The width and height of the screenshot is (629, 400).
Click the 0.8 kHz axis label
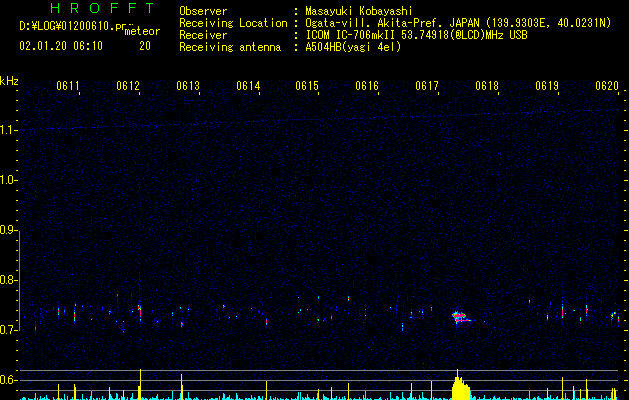[x=8, y=280]
